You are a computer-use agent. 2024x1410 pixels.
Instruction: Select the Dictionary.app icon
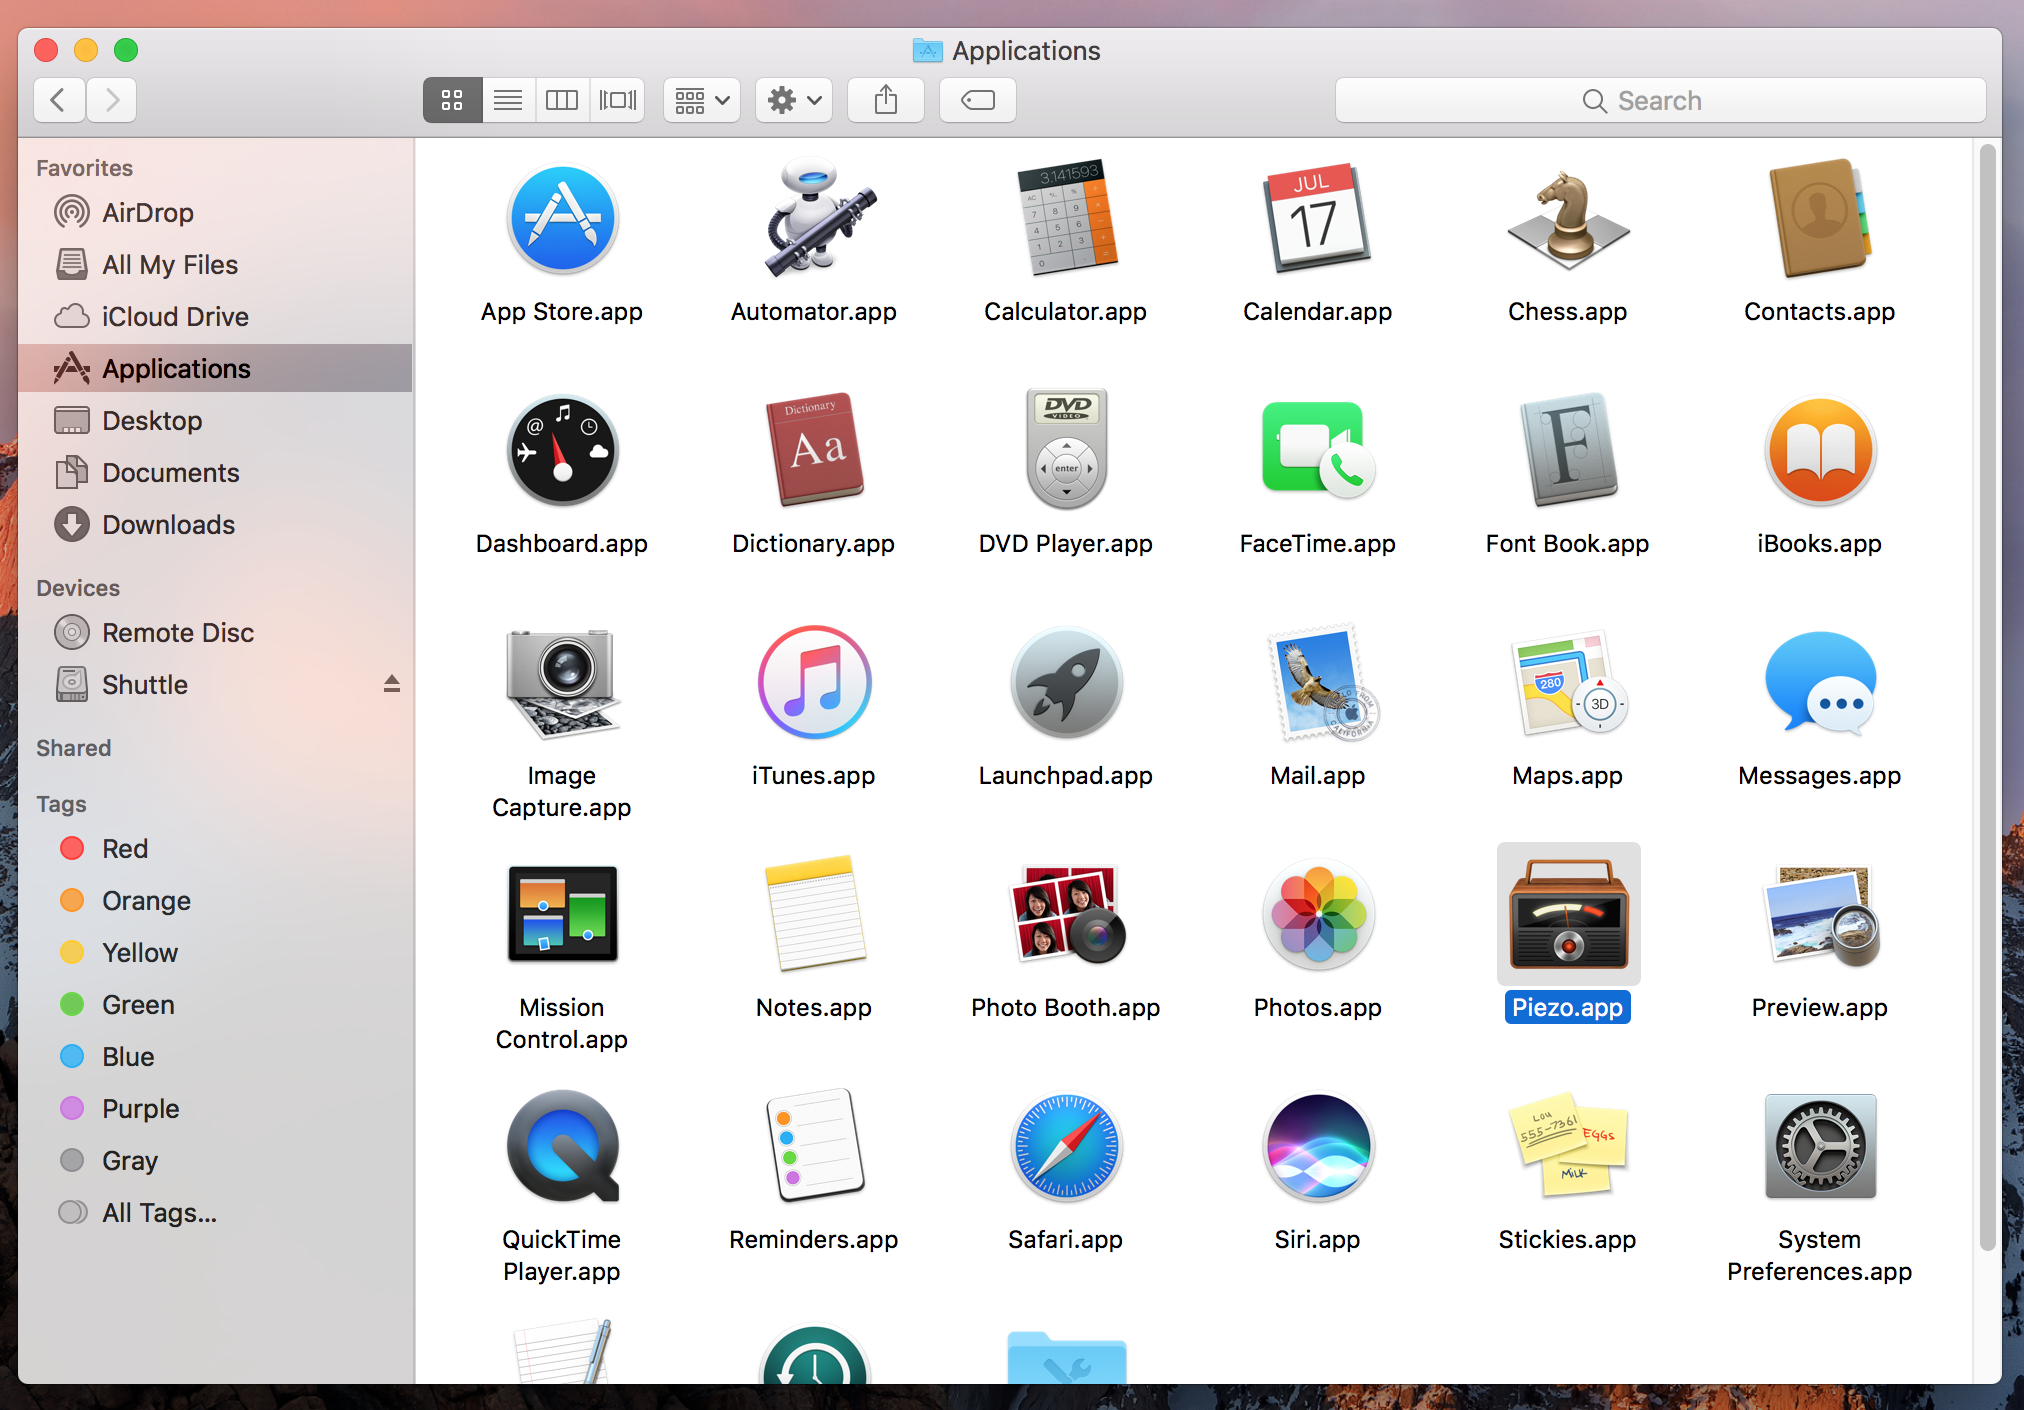click(x=814, y=450)
